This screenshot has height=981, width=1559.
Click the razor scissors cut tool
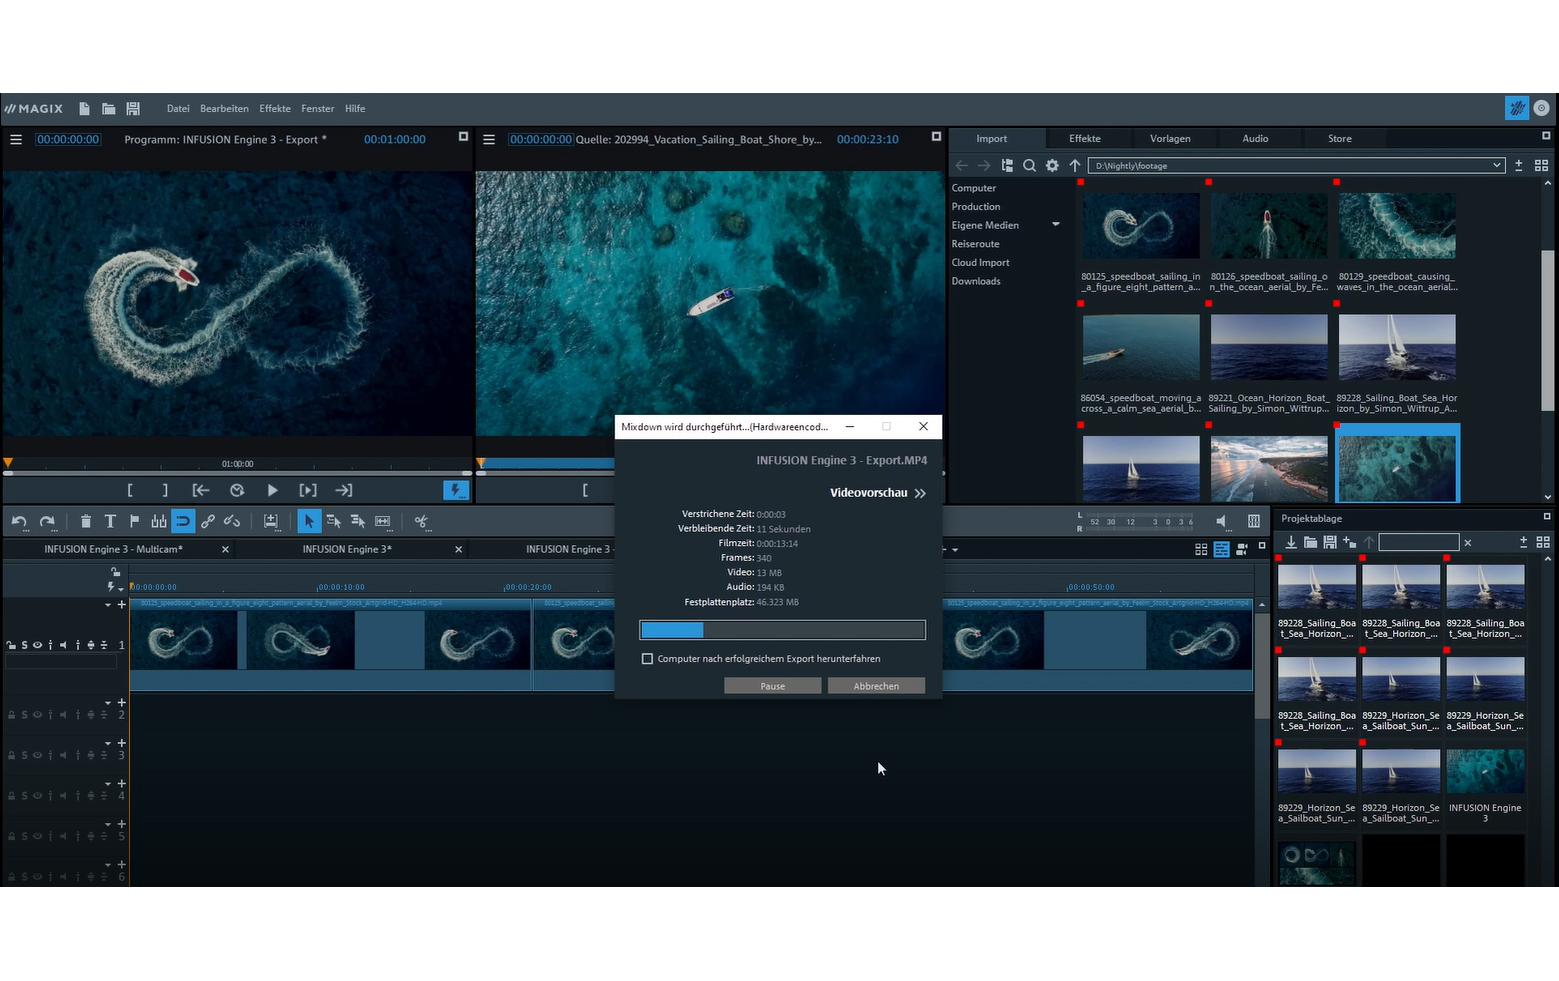pyautogui.click(x=421, y=521)
